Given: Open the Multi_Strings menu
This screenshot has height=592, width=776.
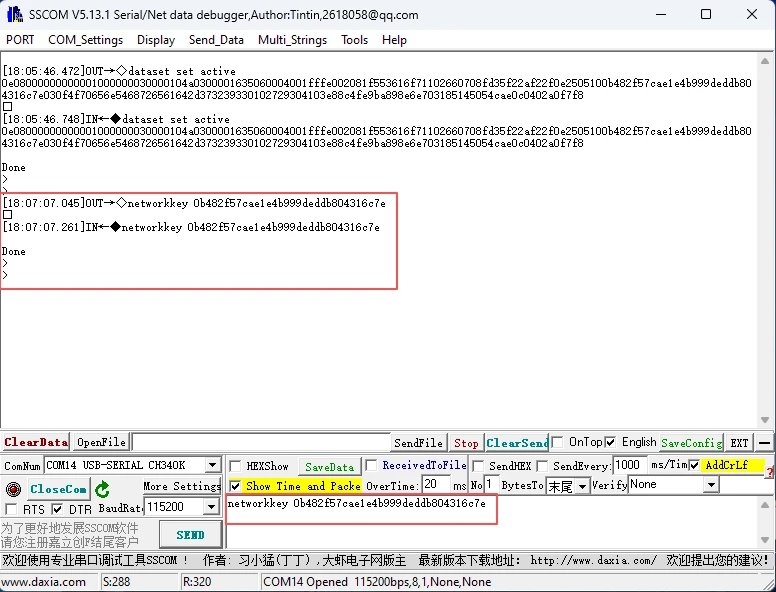Looking at the screenshot, I should (292, 40).
